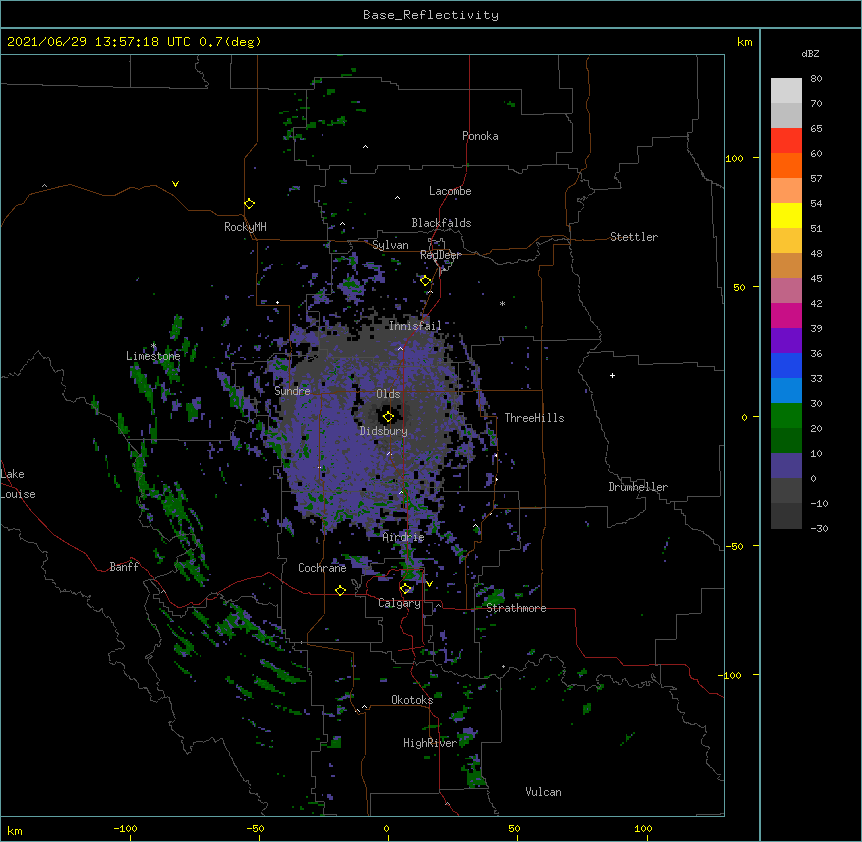Click the Airdrie label
Image resolution: width=862 pixels, height=842 pixels.
[x=403, y=537]
